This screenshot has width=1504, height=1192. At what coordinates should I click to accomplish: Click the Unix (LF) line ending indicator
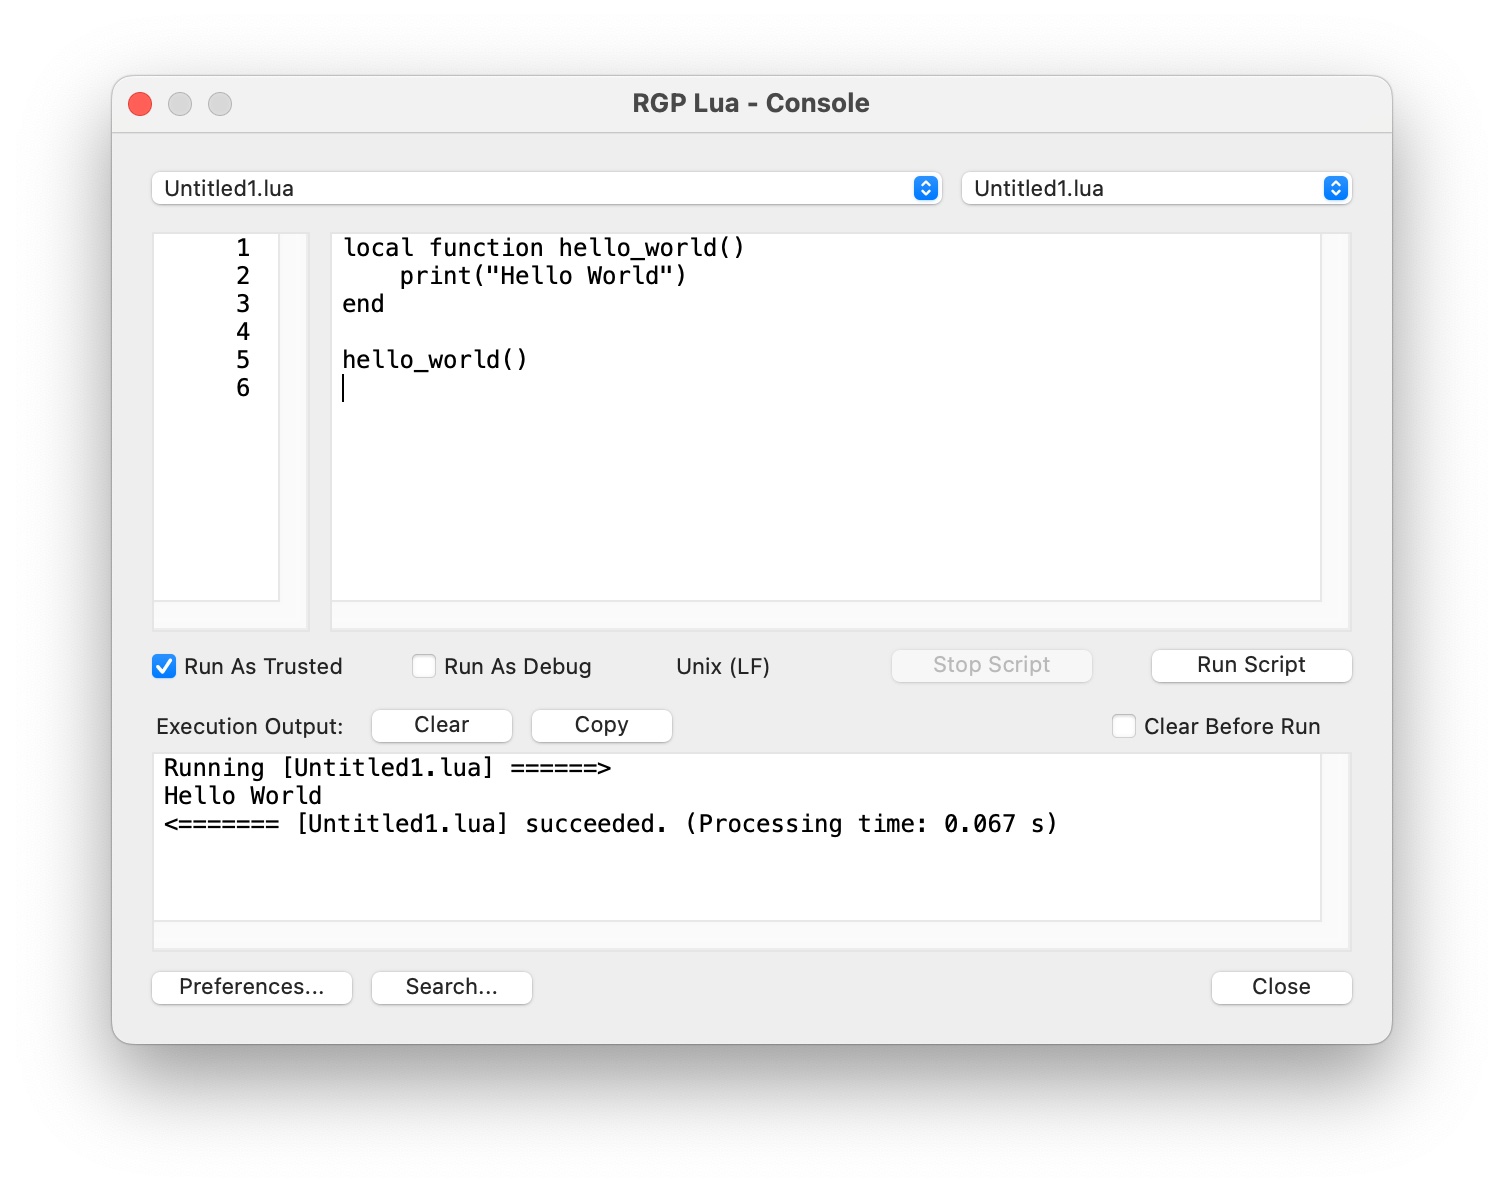tap(722, 666)
